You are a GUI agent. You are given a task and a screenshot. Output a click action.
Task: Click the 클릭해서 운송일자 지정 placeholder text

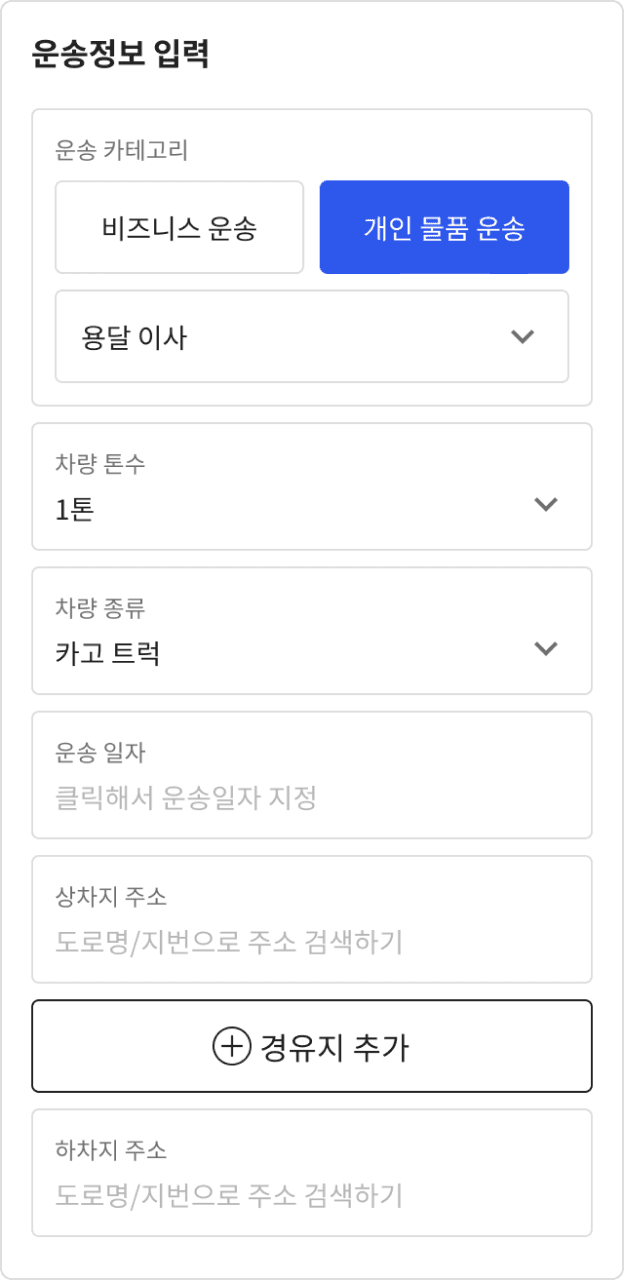pyautogui.click(x=186, y=799)
